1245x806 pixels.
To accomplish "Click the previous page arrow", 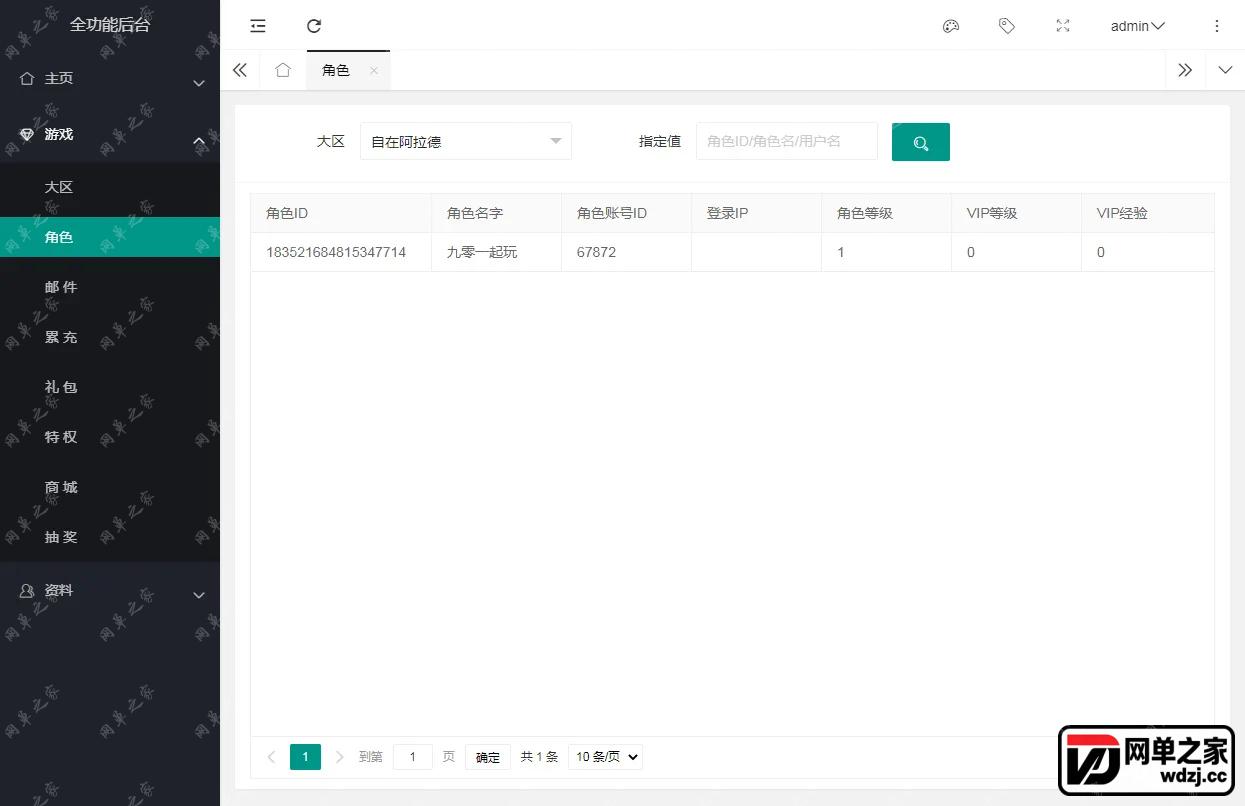I will [x=271, y=757].
